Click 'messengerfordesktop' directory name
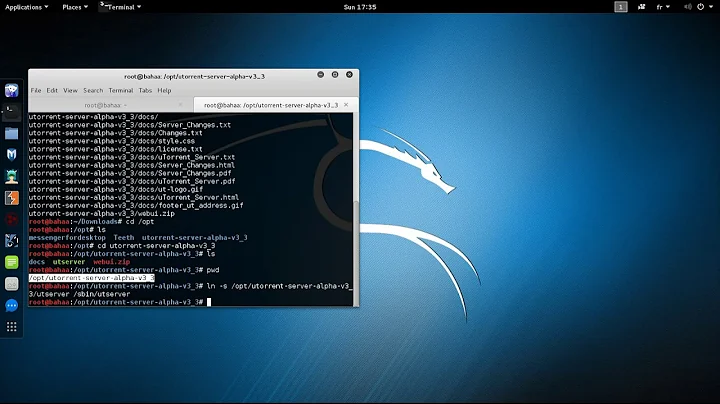 [67, 237]
